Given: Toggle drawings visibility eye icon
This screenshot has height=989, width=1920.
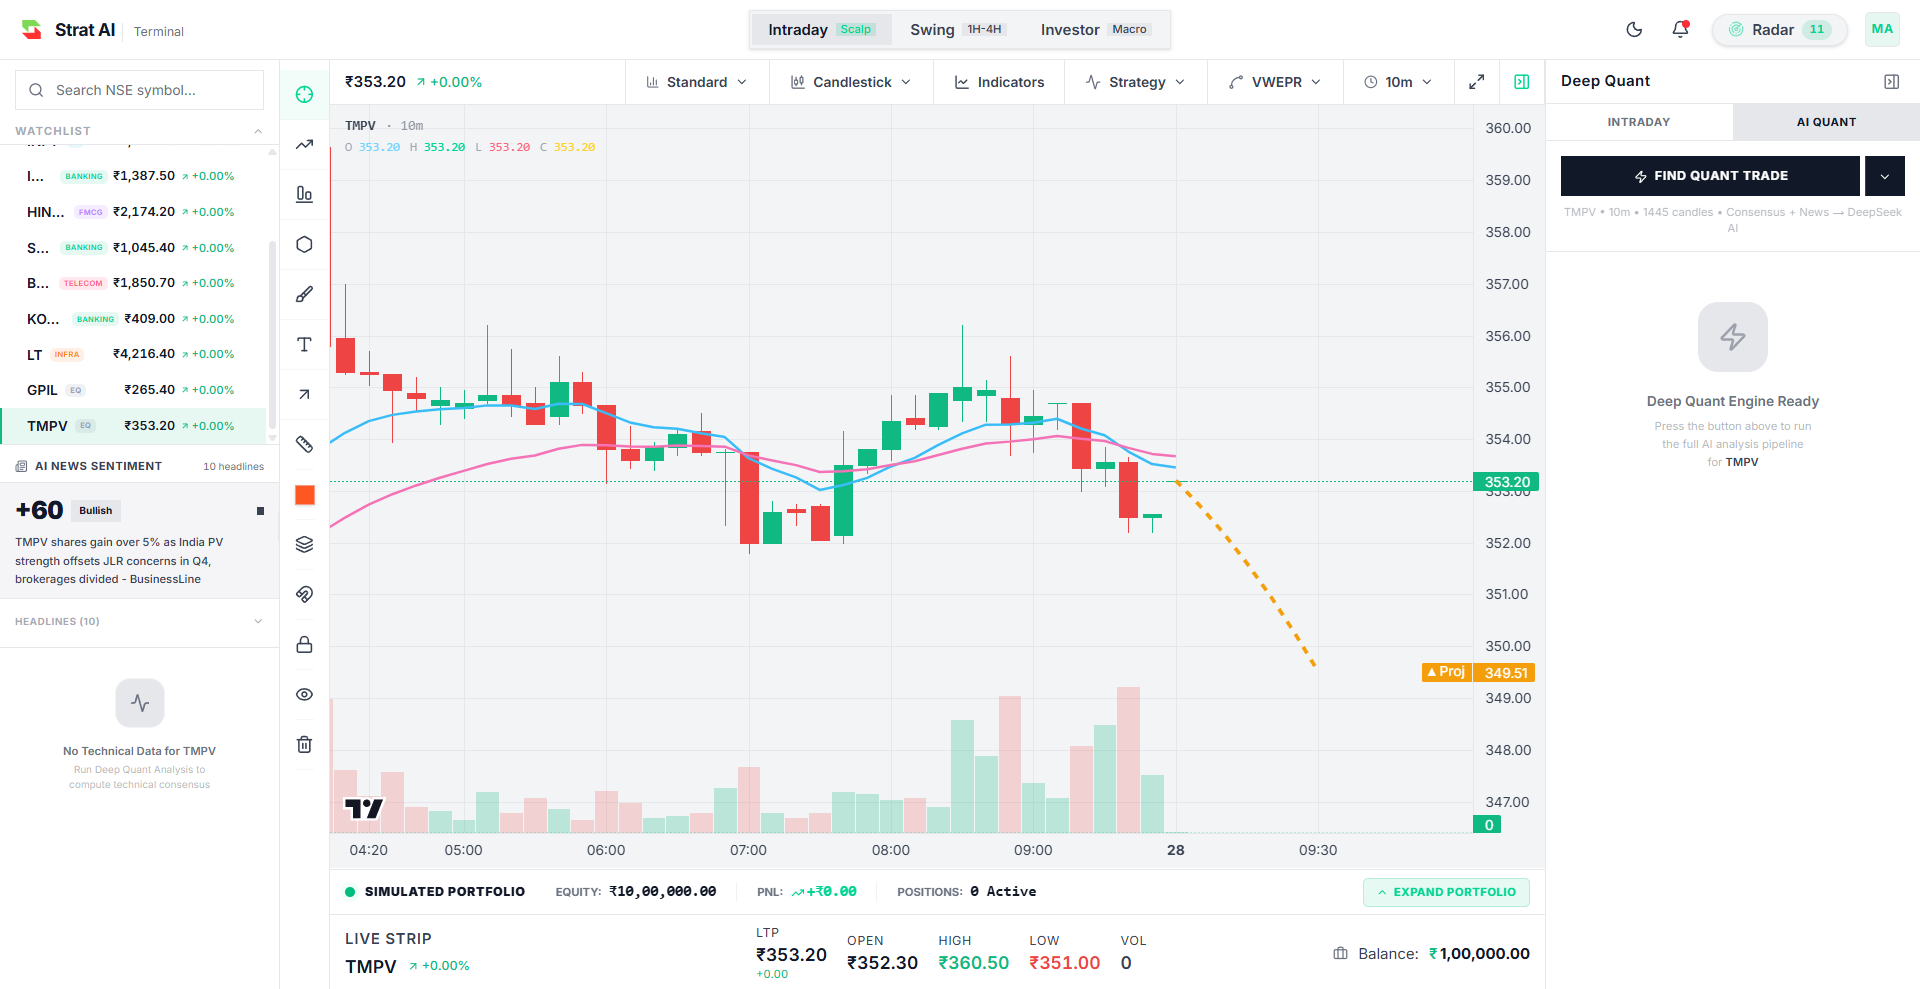Looking at the screenshot, I should [305, 694].
